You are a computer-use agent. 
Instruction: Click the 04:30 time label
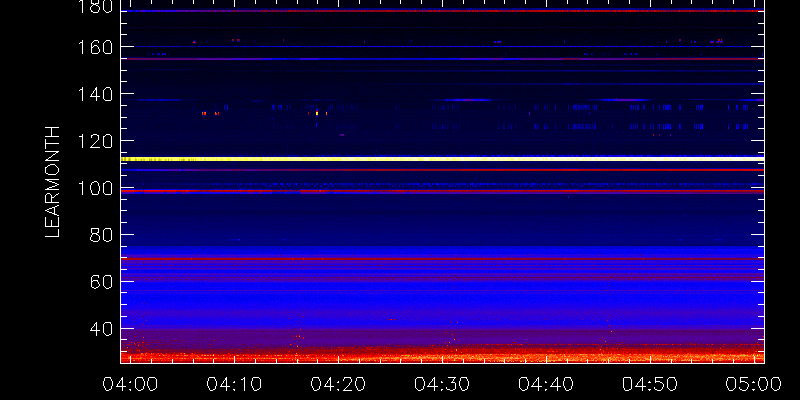click(x=442, y=384)
